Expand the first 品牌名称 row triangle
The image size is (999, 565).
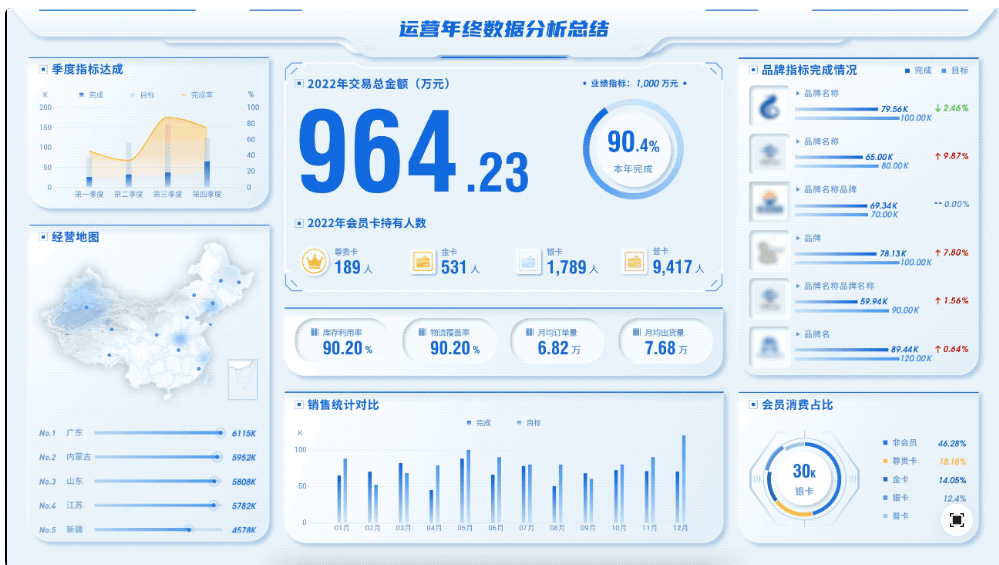click(x=798, y=94)
